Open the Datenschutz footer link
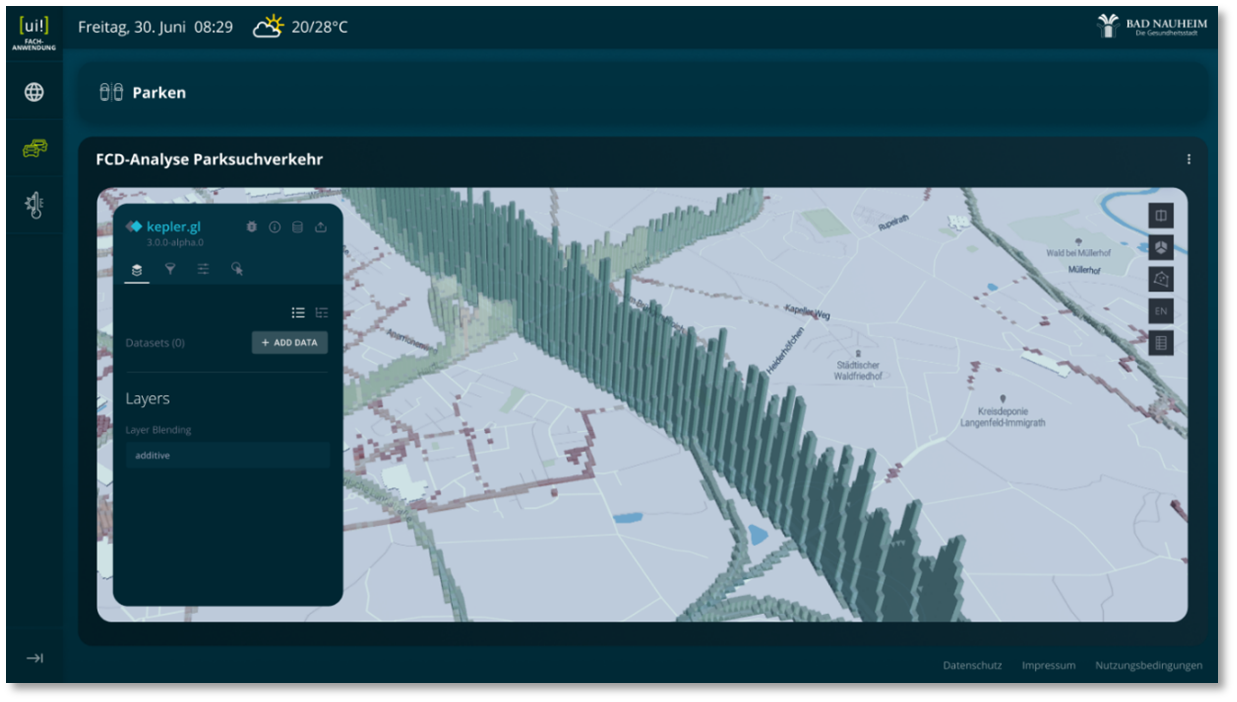 [x=971, y=665]
